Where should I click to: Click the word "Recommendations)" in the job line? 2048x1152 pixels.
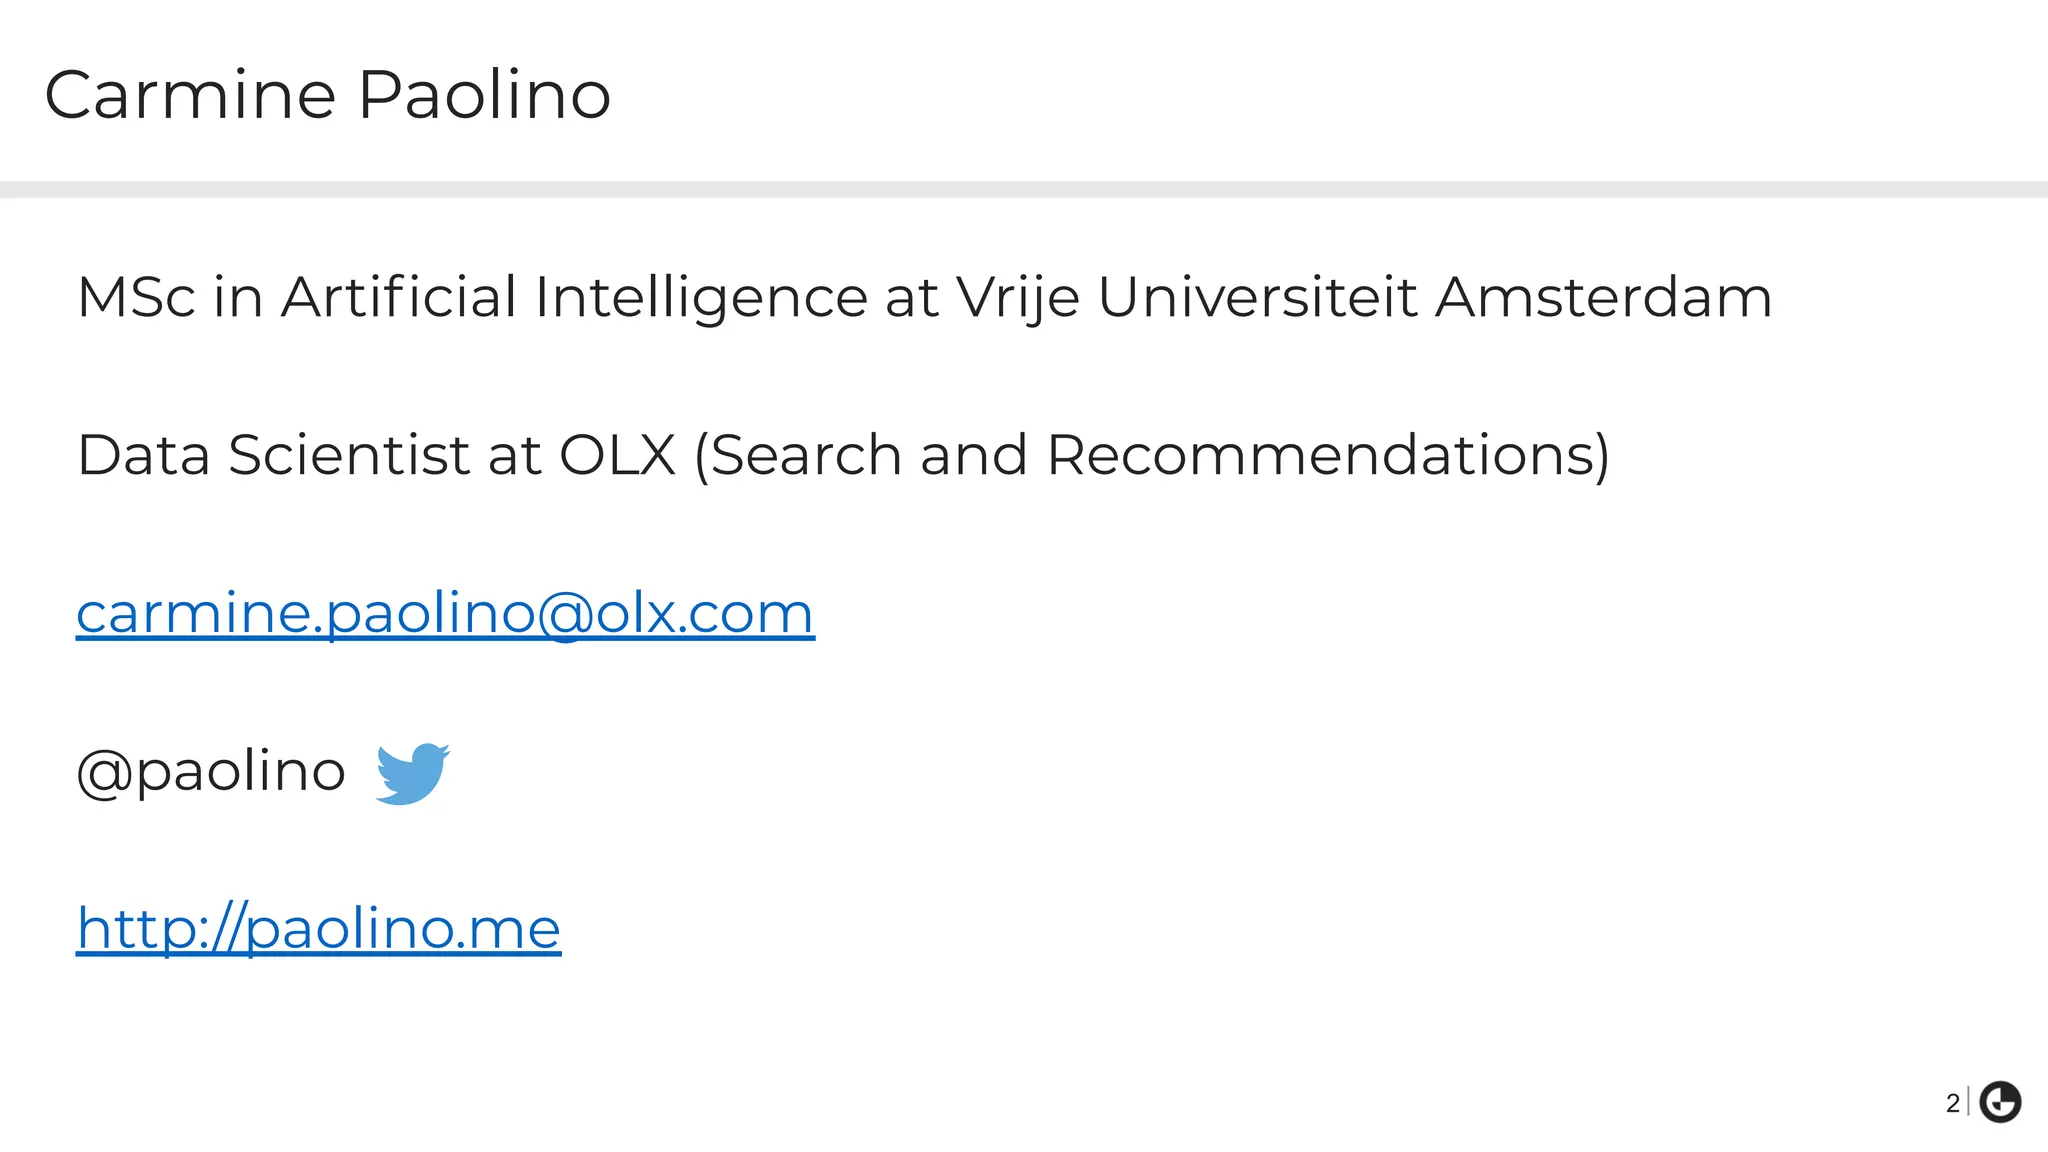coord(1328,456)
